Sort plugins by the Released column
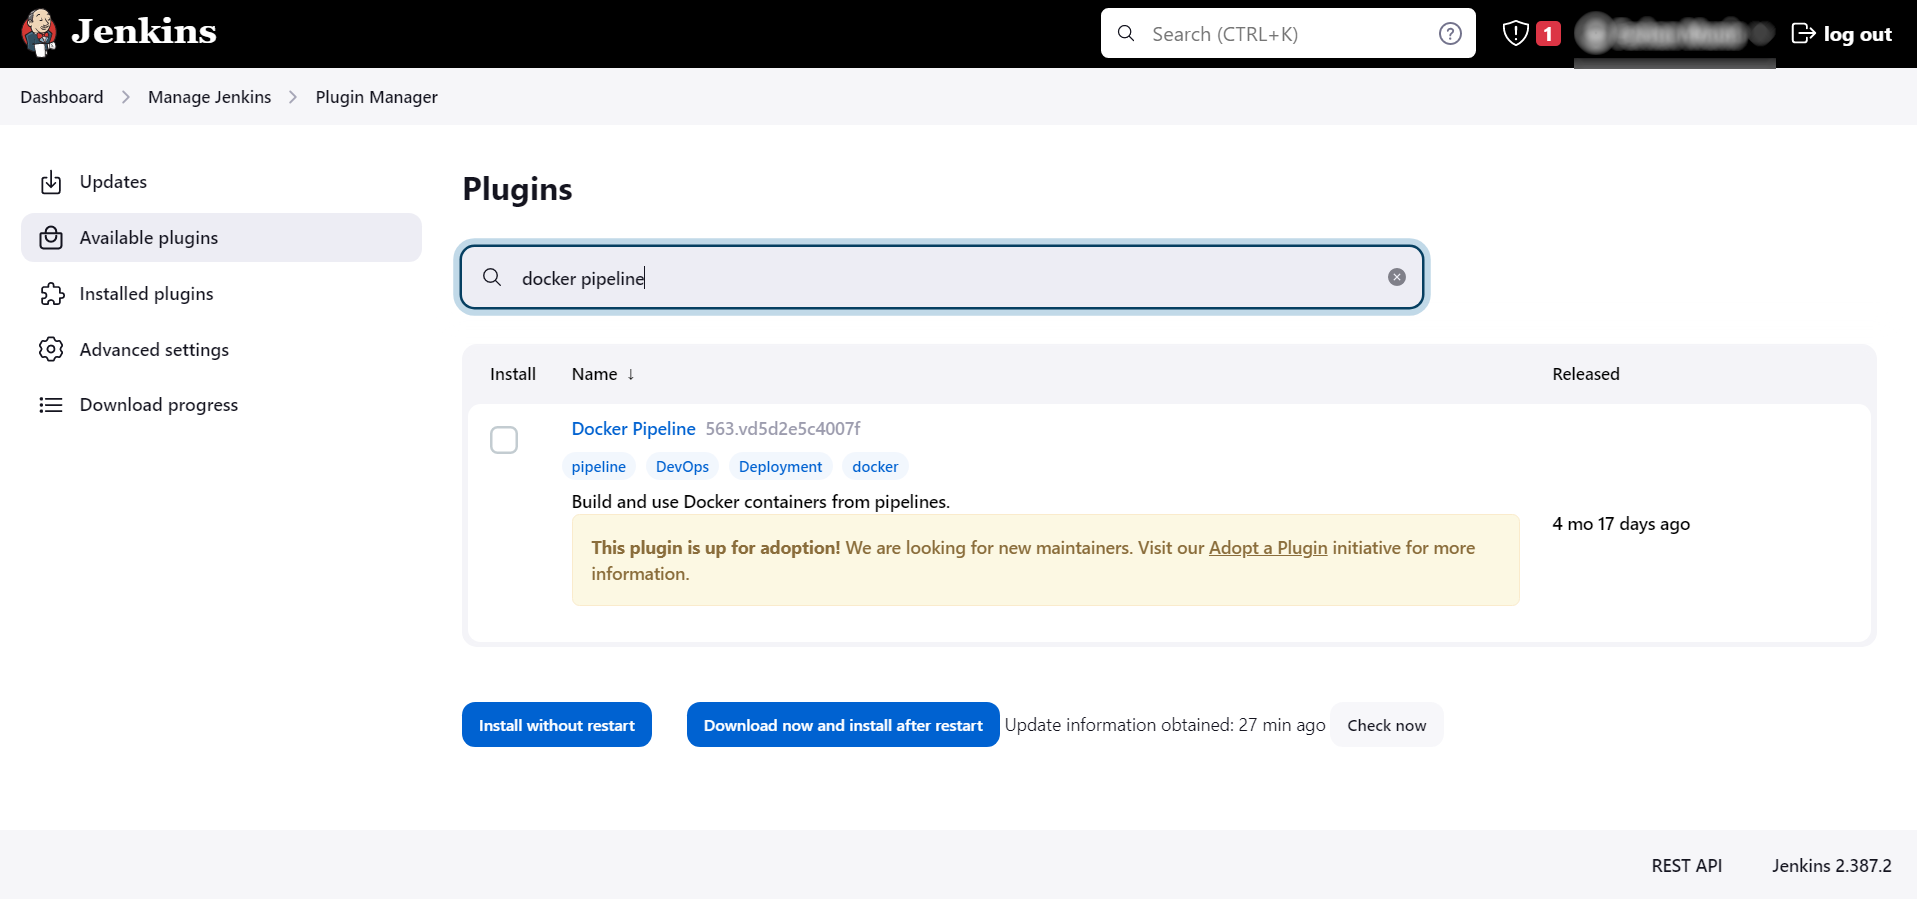 (1586, 374)
